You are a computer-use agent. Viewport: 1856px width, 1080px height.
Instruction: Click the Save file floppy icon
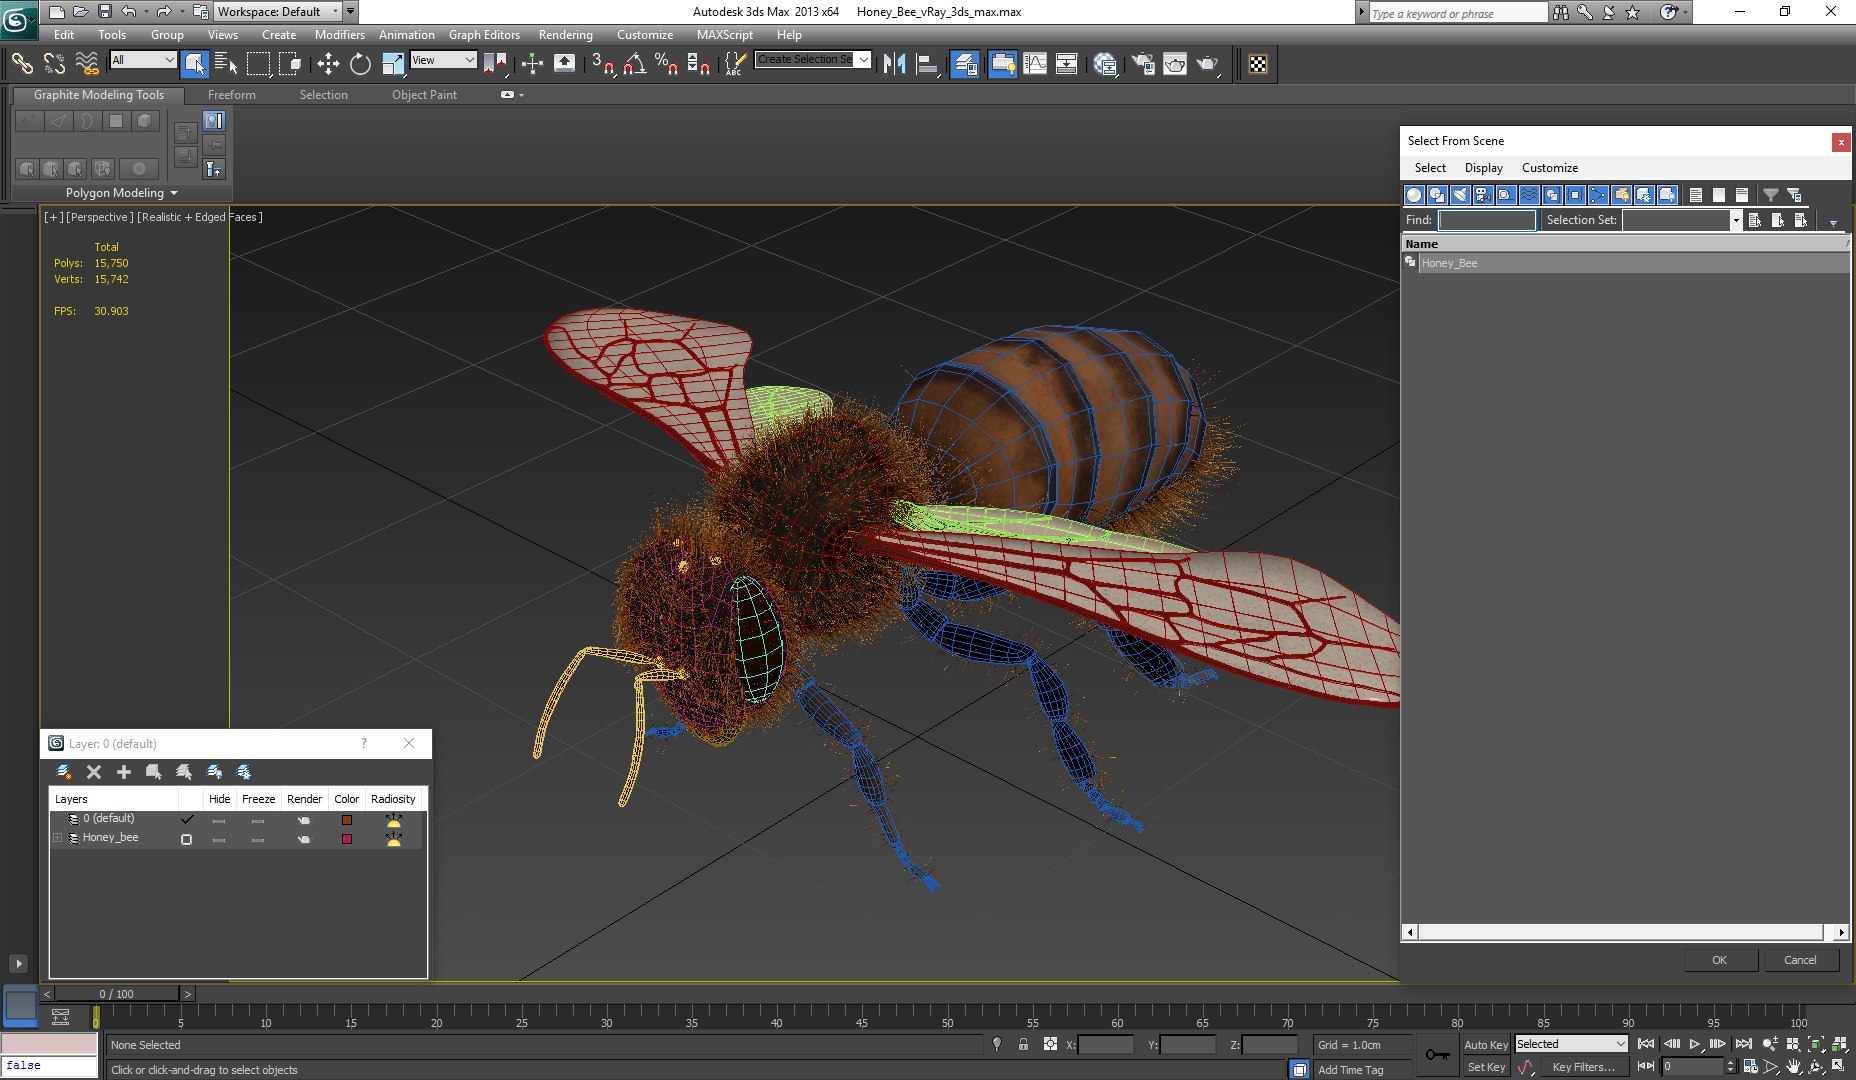(105, 11)
